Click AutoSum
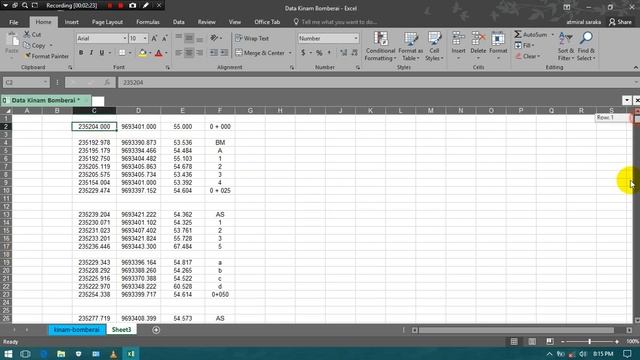This screenshot has height=360, width=640. point(531,35)
